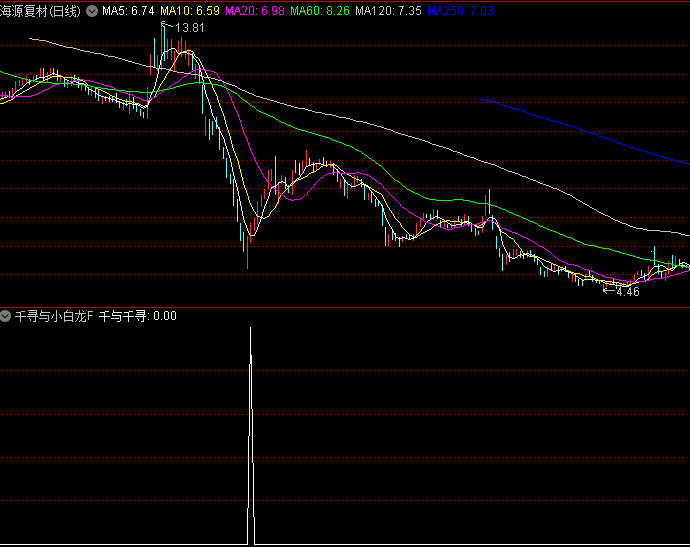Select the stock title 海源复材(日线)

(40, 11)
